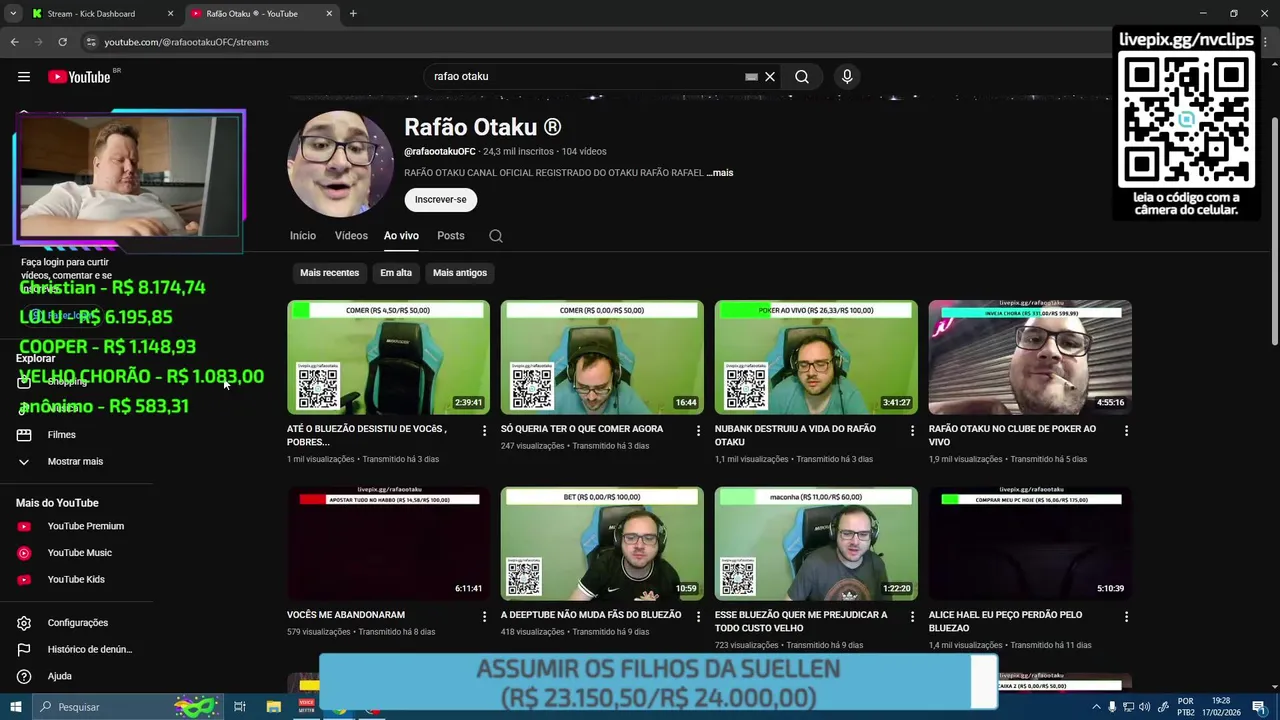The image size is (1280, 720).
Task: Open the YouTube hamburger guide menu
Action: [24, 77]
